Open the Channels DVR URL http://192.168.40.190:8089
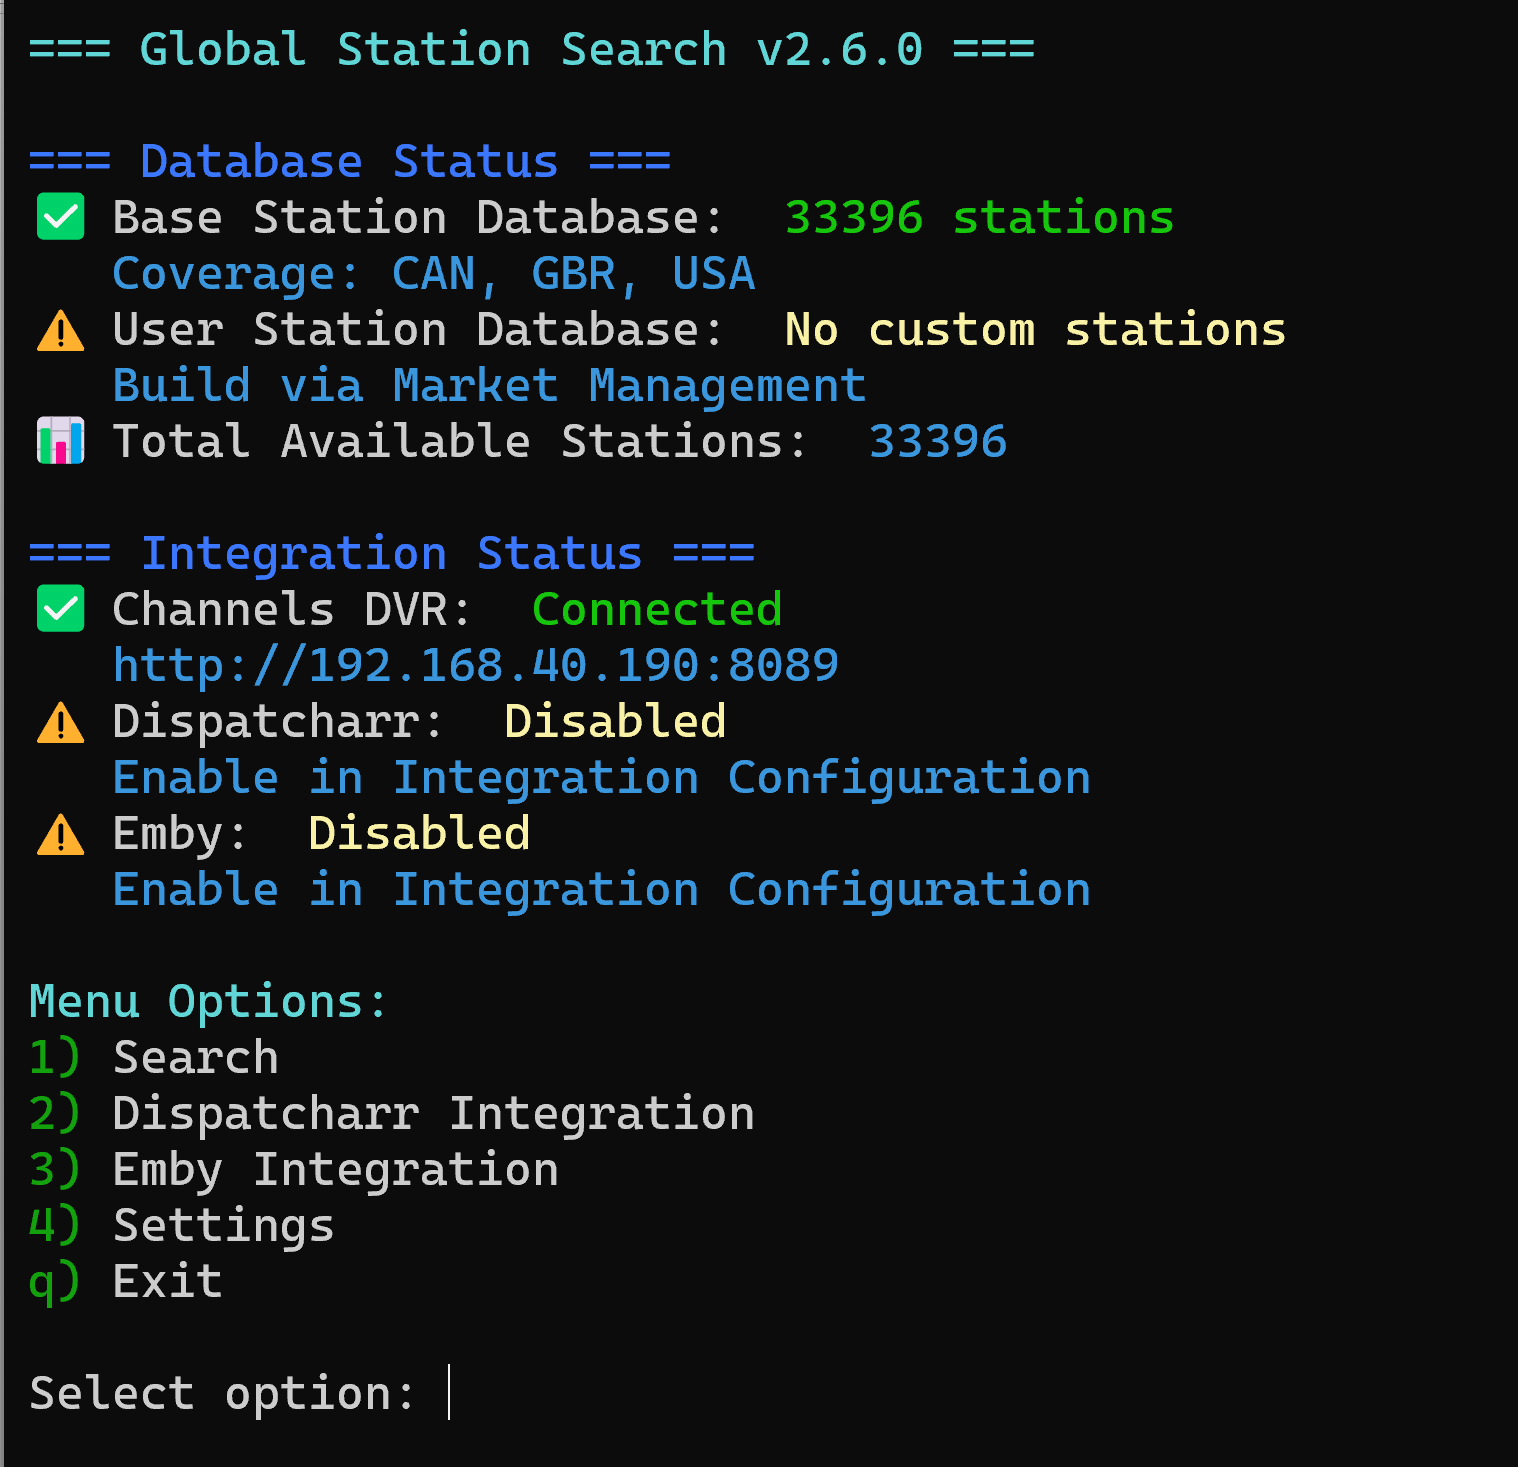The height and width of the screenshot is (1467, 1518). [475, 666]
